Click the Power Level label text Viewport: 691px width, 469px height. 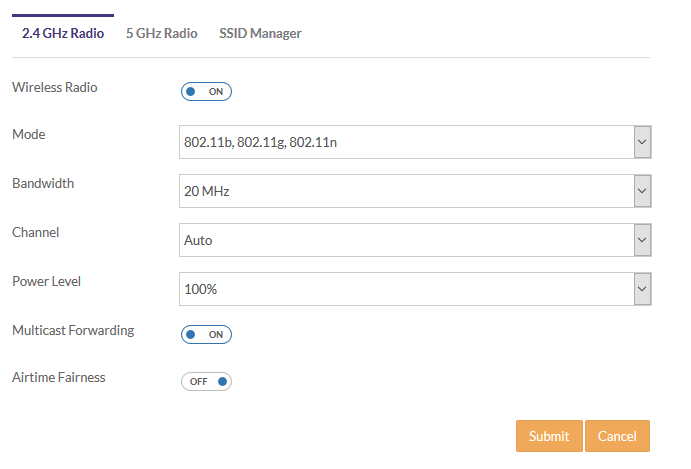(x=46, y=281)
